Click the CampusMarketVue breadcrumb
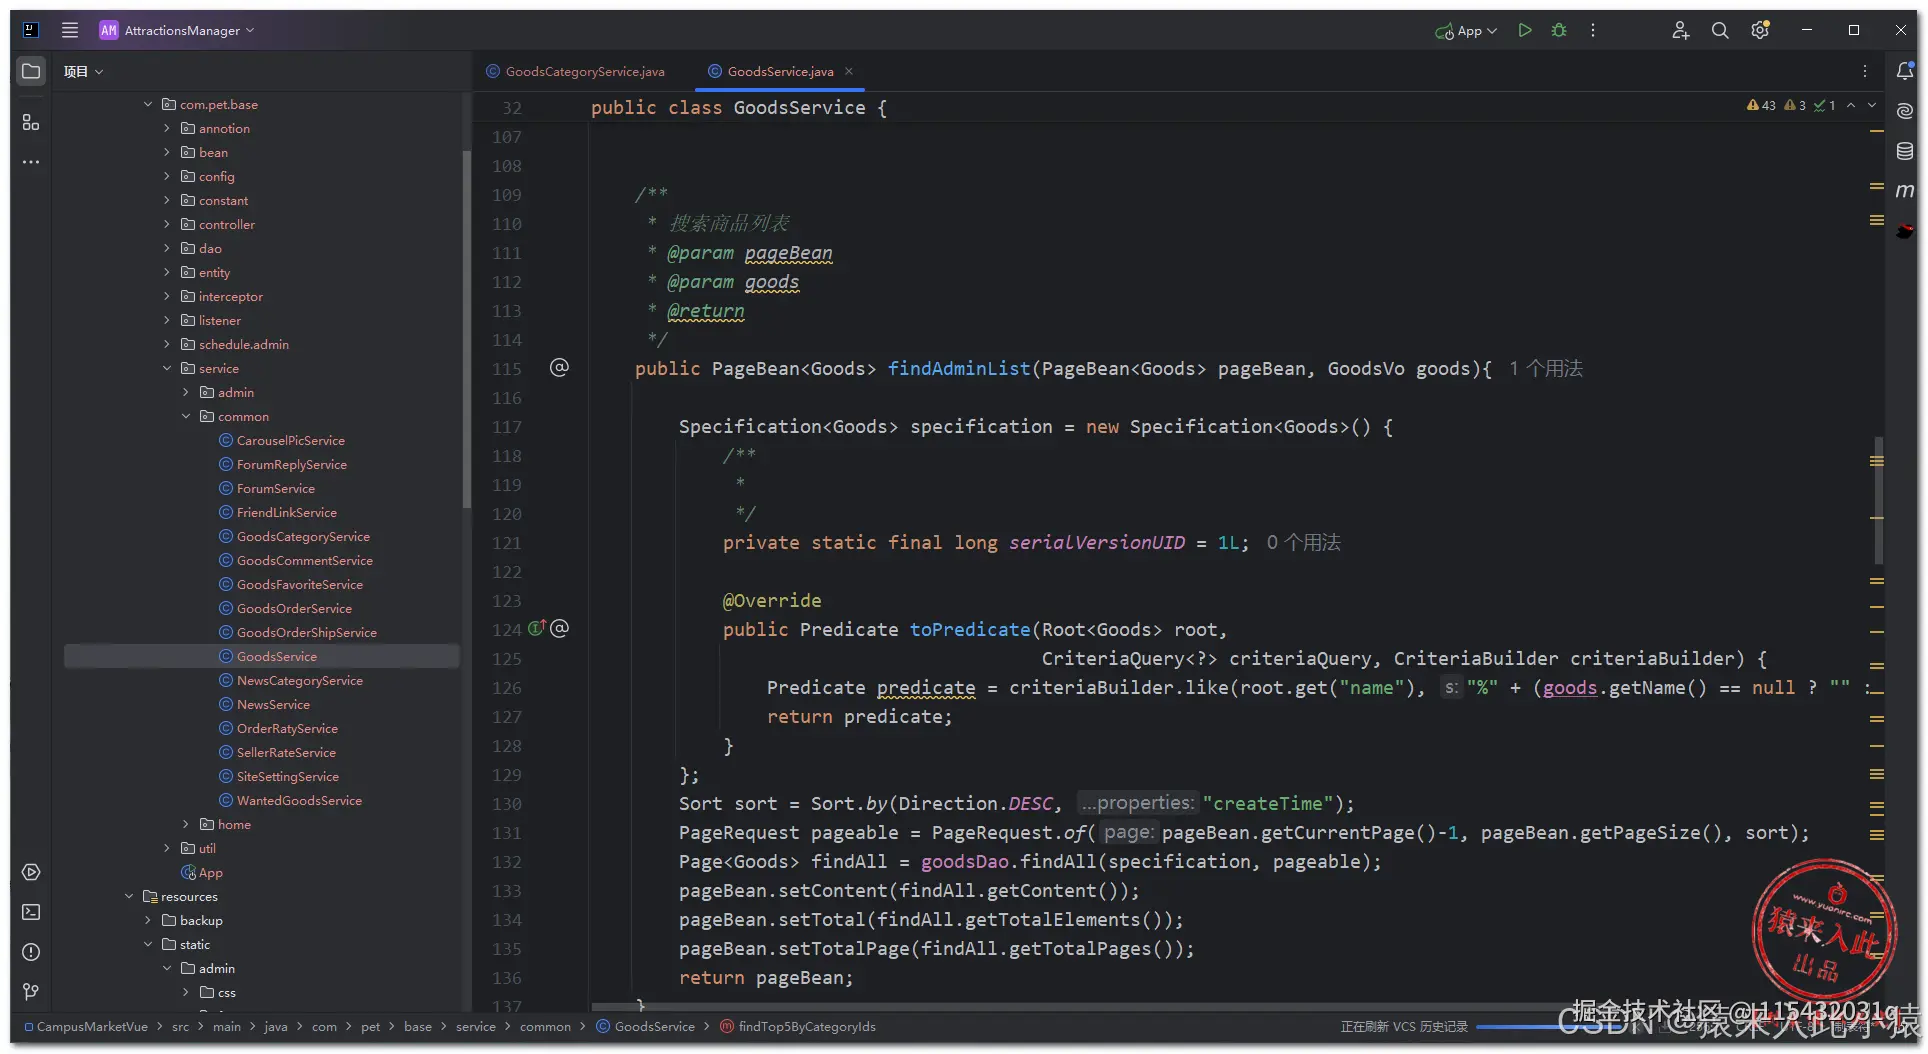 coord(86,1026)
